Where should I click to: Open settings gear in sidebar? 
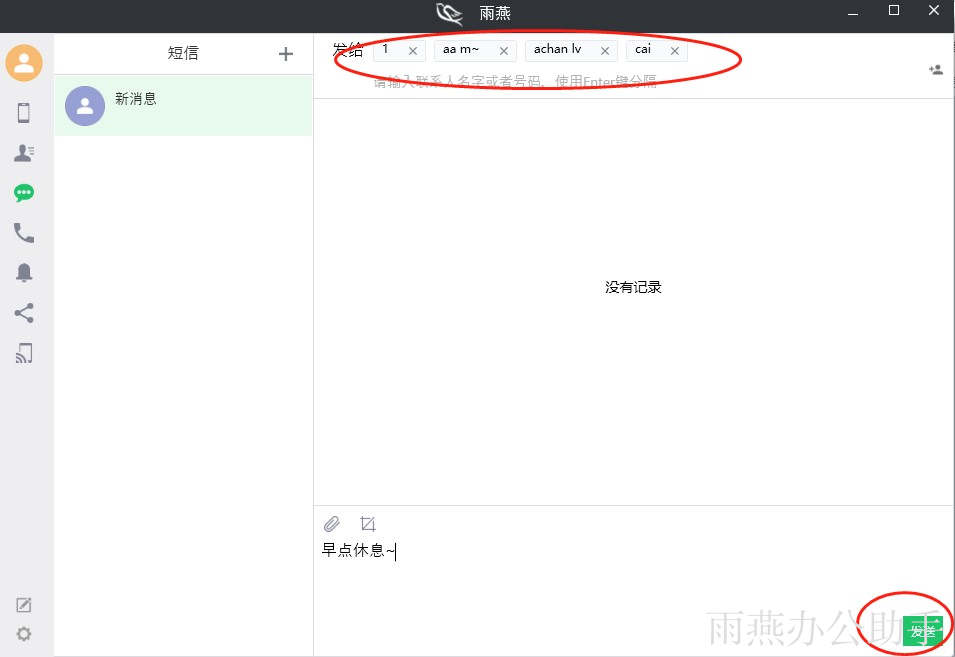24,634
